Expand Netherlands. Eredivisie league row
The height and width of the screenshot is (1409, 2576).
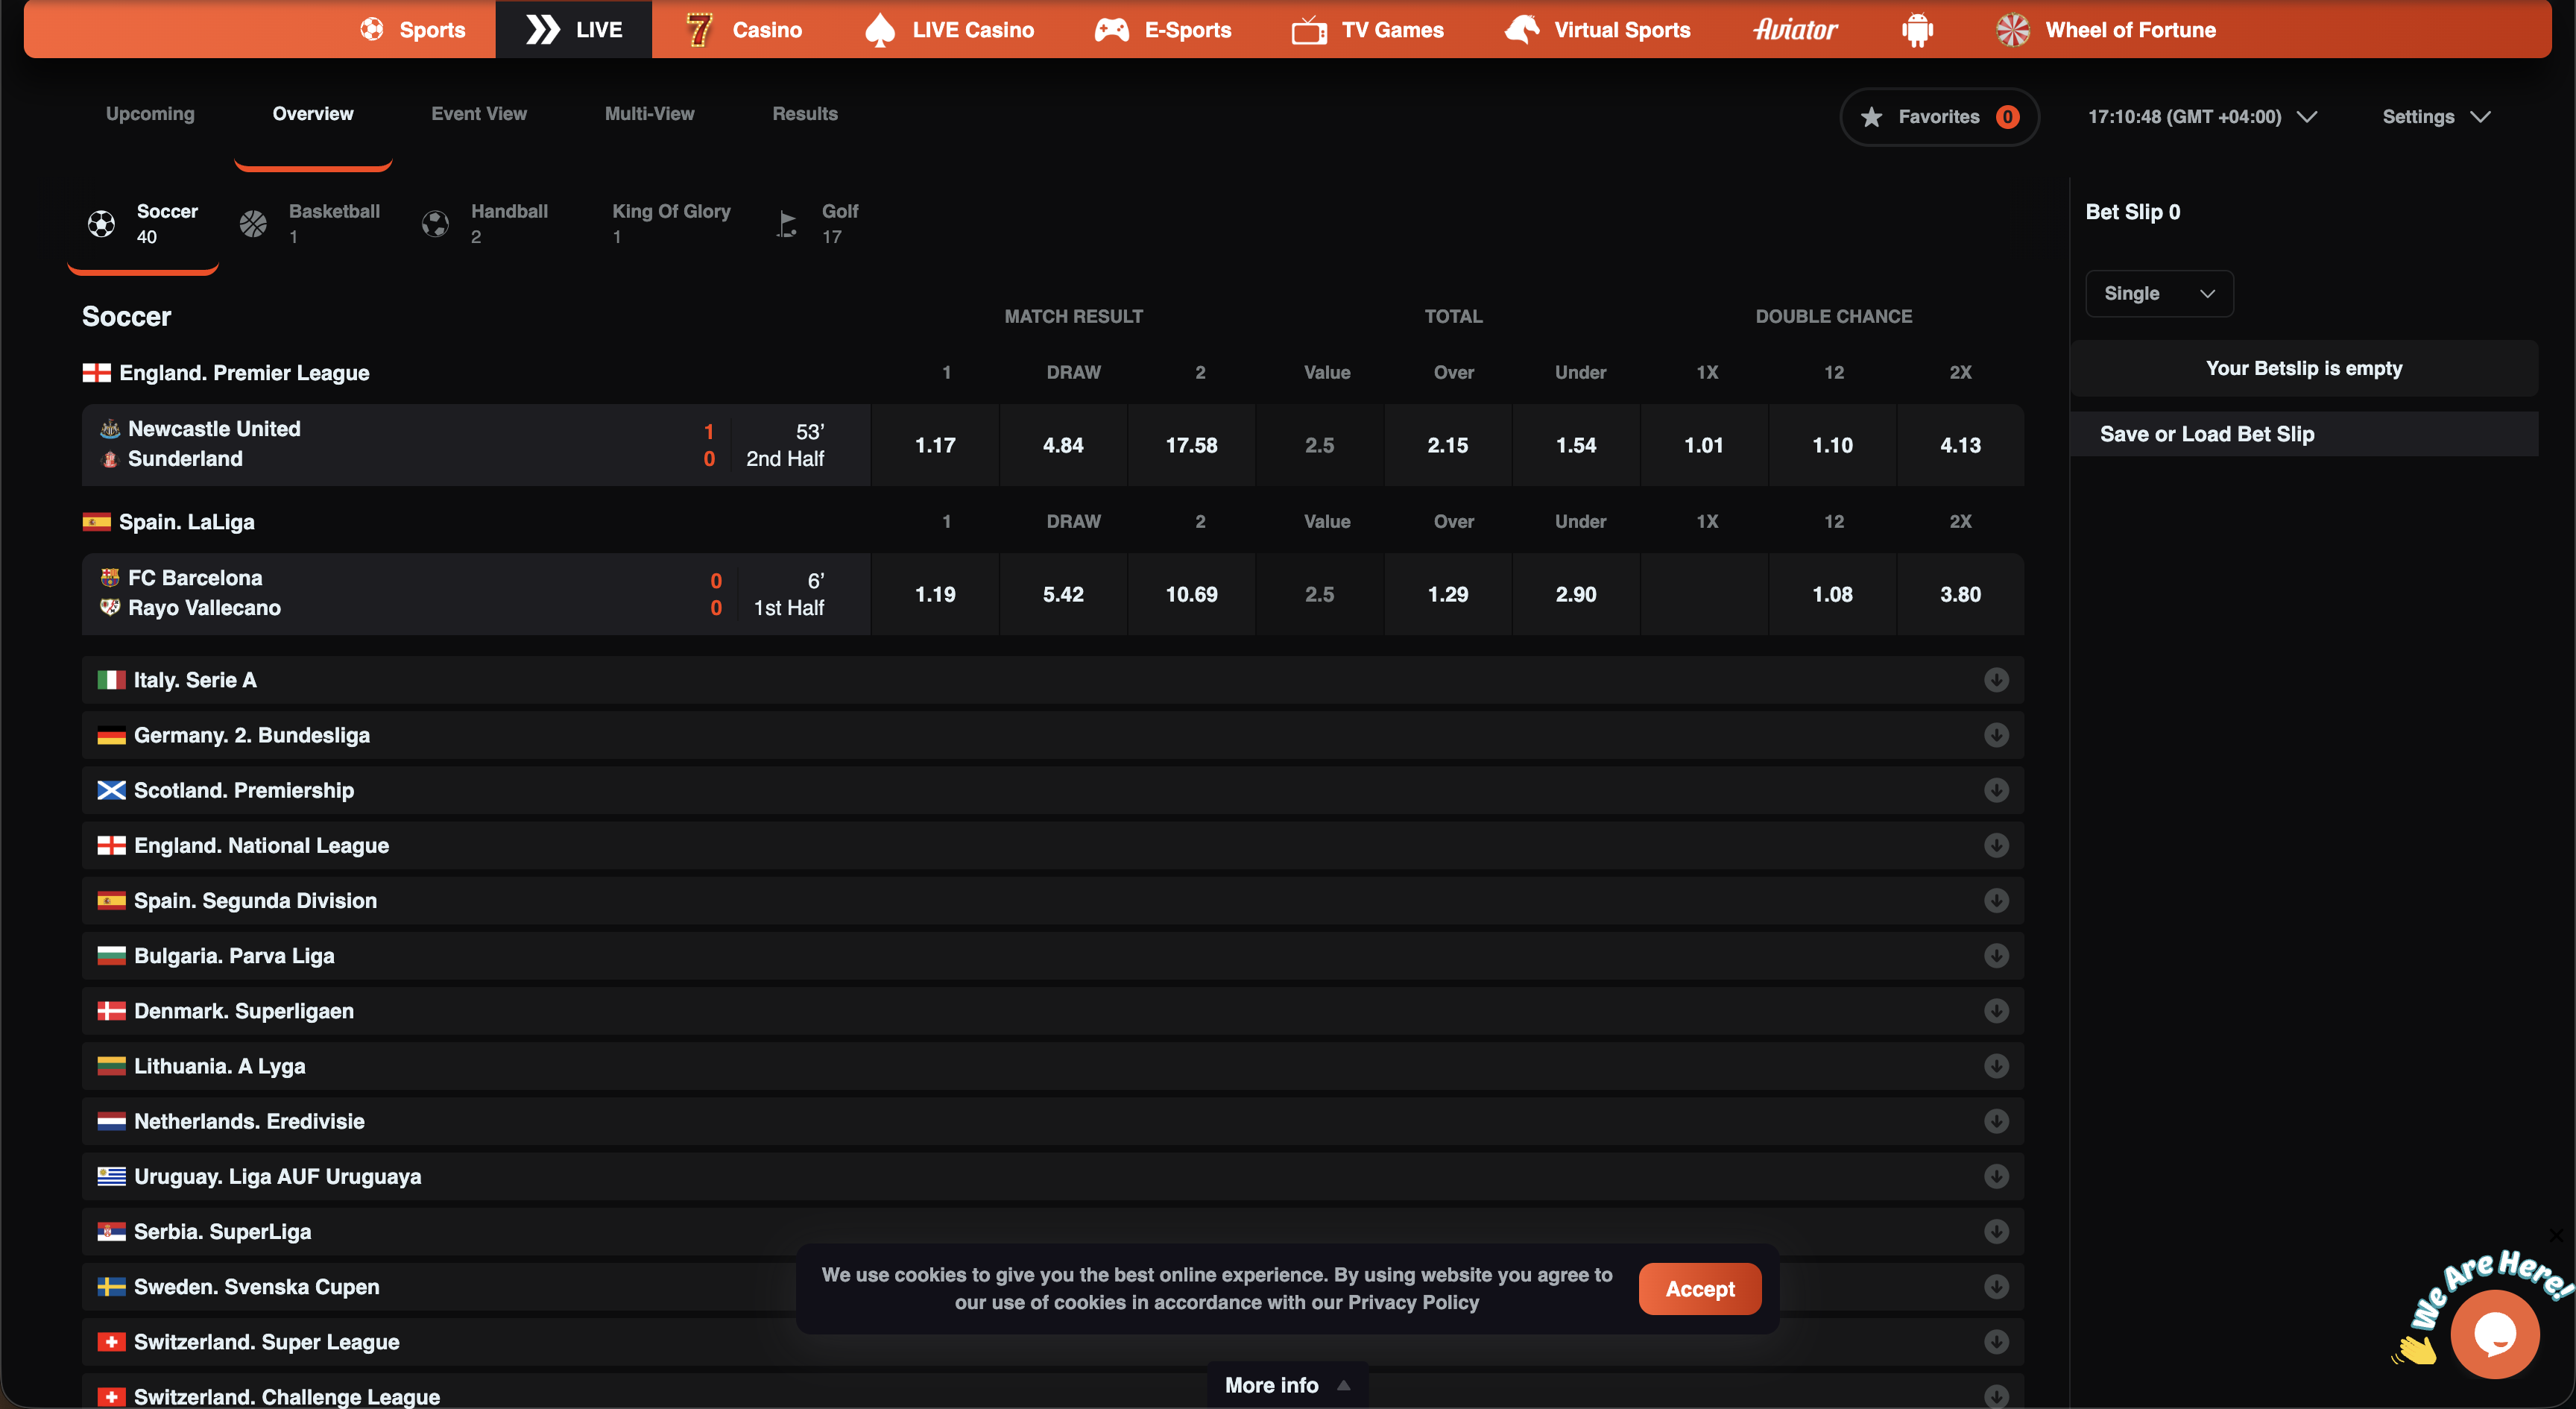1053,1121
